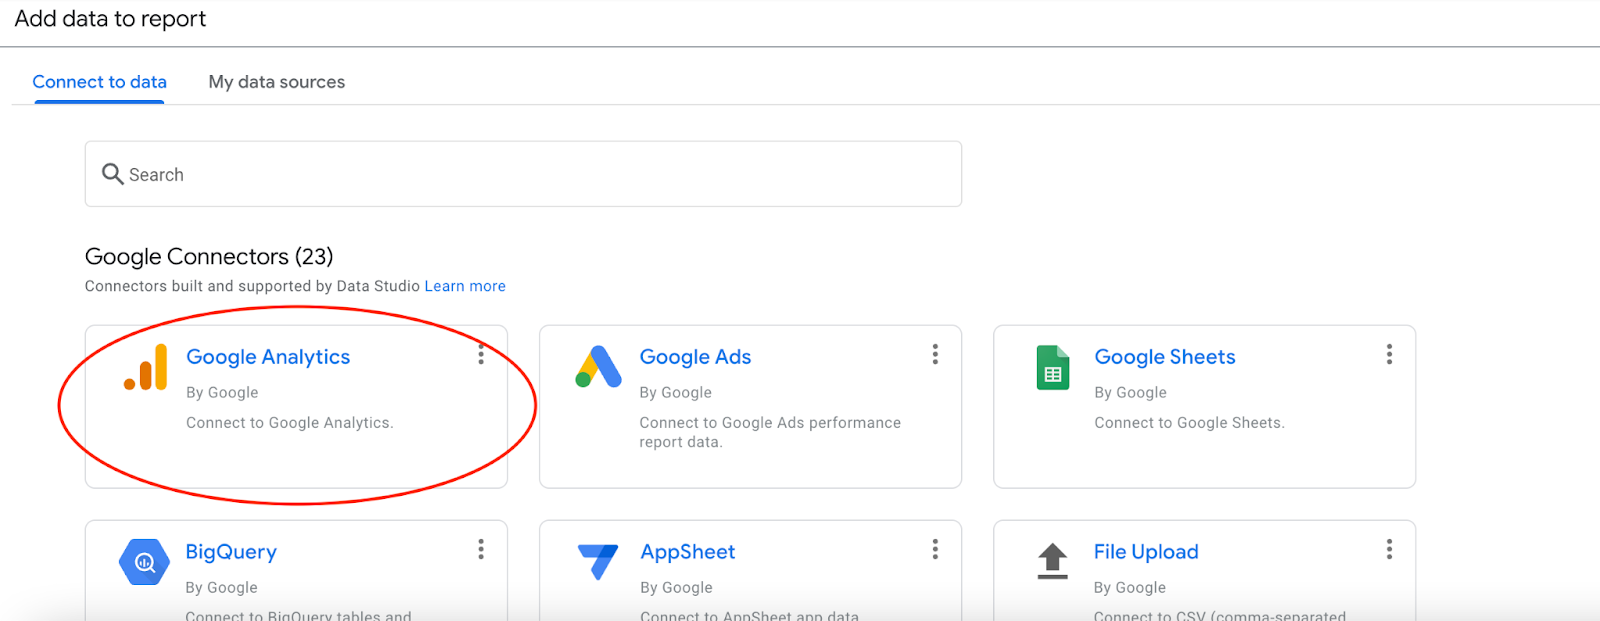Click 'By Google' under Google Ads
The height and width of the screenshot is (621, 1600).
676,393
